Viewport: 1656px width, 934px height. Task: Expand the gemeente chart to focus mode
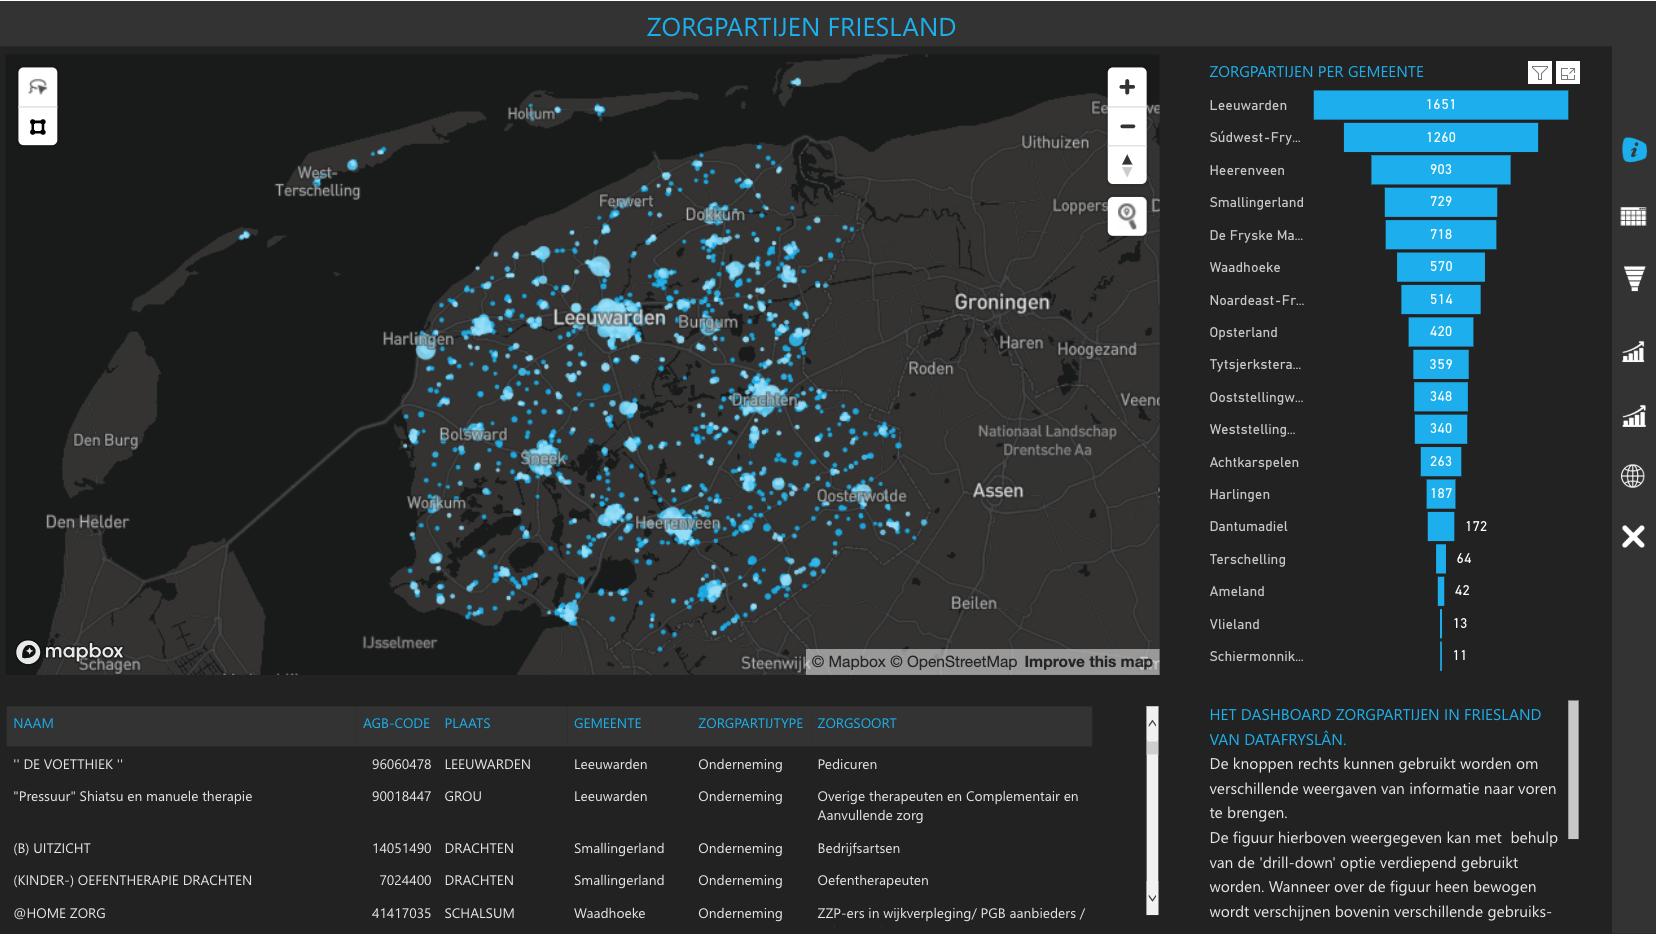pyautogui.click(x=1568, y=73)
